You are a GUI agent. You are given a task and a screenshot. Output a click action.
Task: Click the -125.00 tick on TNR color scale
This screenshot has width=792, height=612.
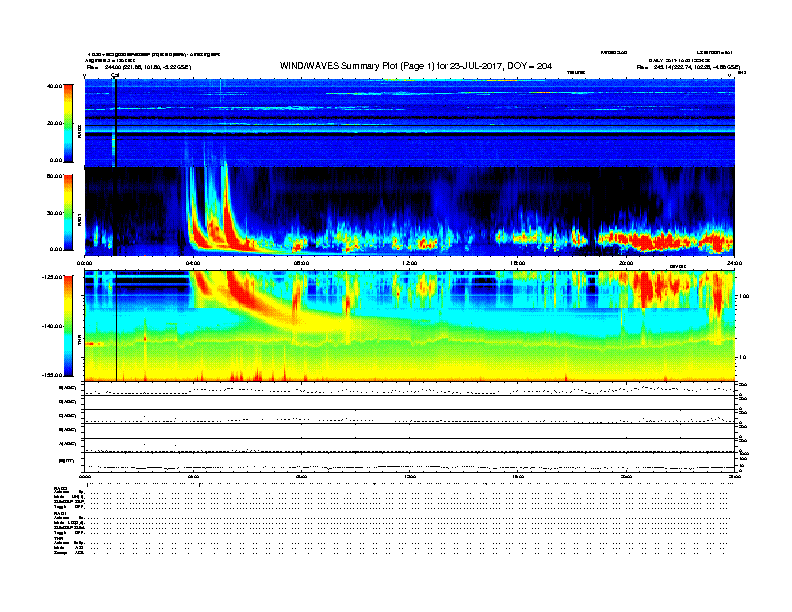53,277
